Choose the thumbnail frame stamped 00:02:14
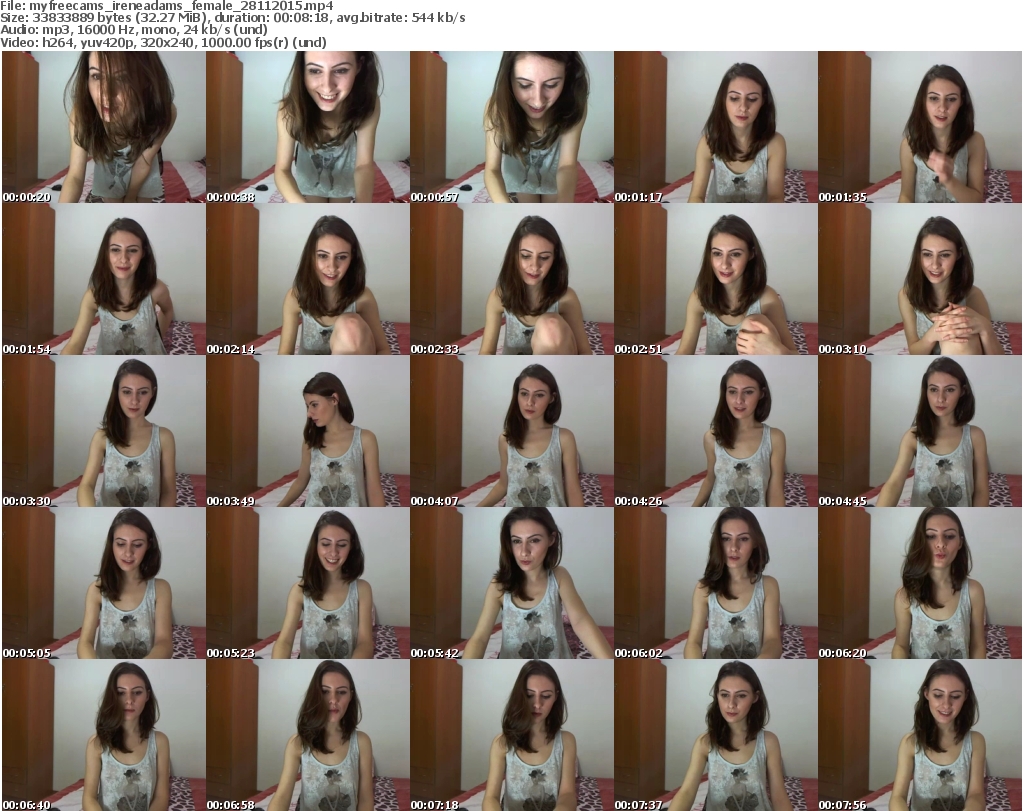 click(x=308, y=279)
